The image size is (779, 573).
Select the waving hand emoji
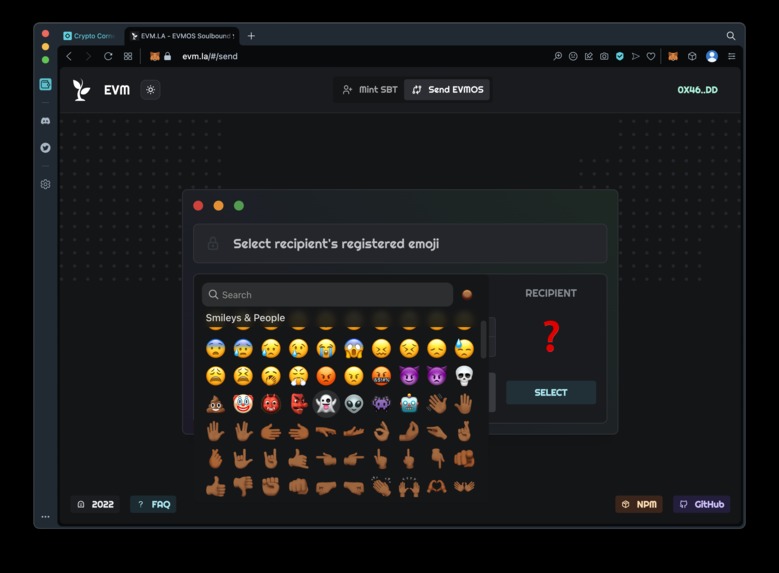[x=437, y=404]
